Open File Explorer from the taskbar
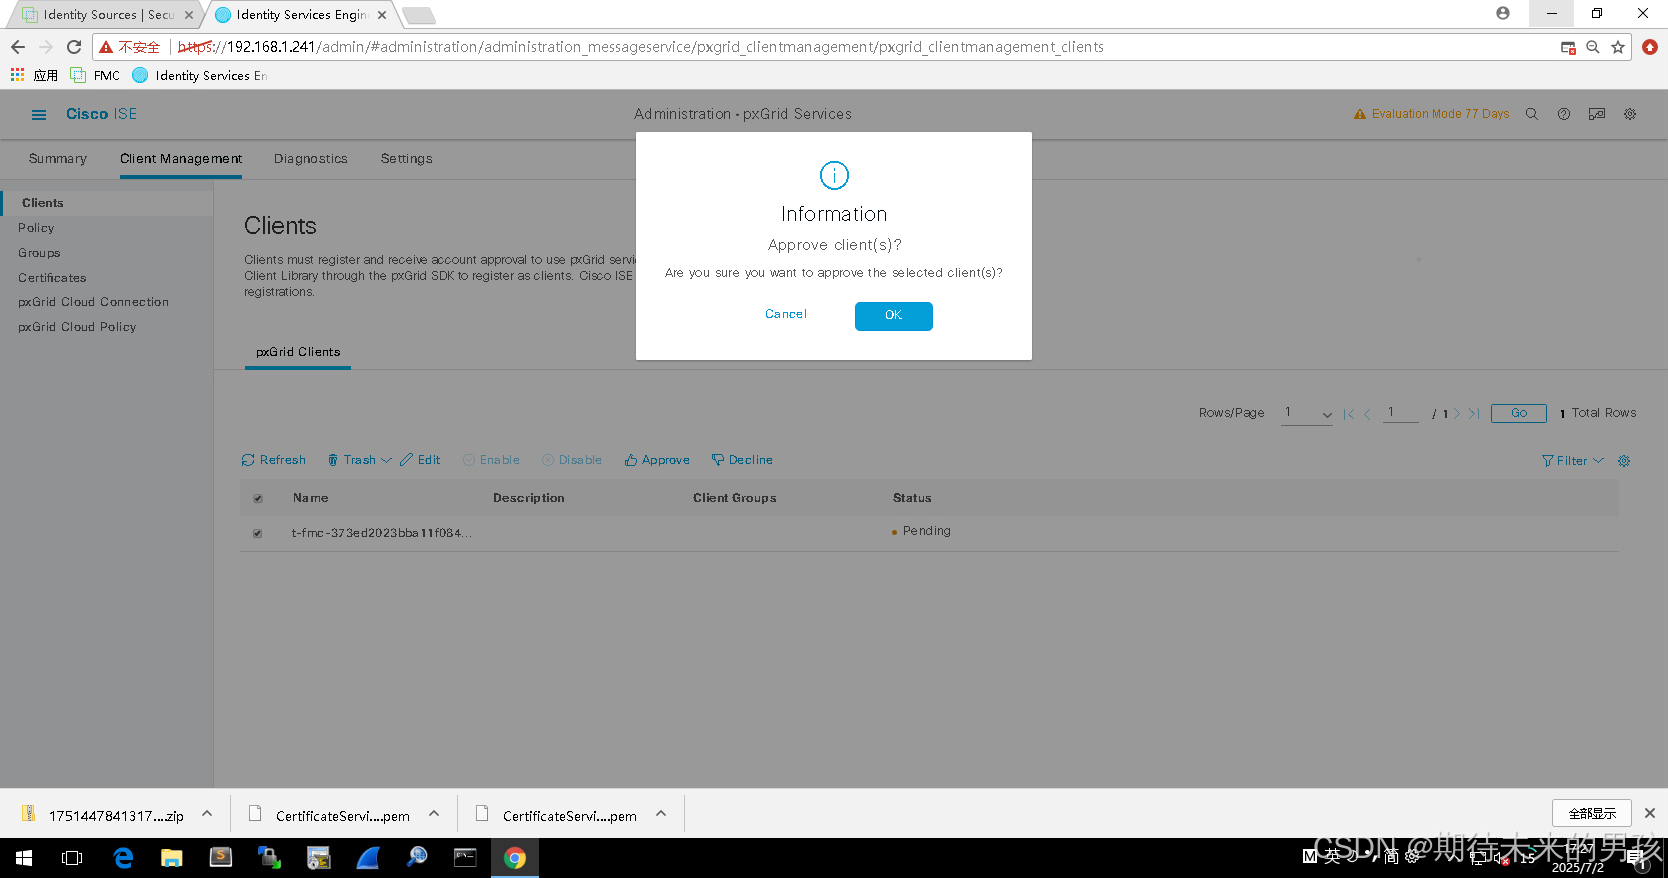This screenshot has width=1668, height=878. (x=172, y=858)
